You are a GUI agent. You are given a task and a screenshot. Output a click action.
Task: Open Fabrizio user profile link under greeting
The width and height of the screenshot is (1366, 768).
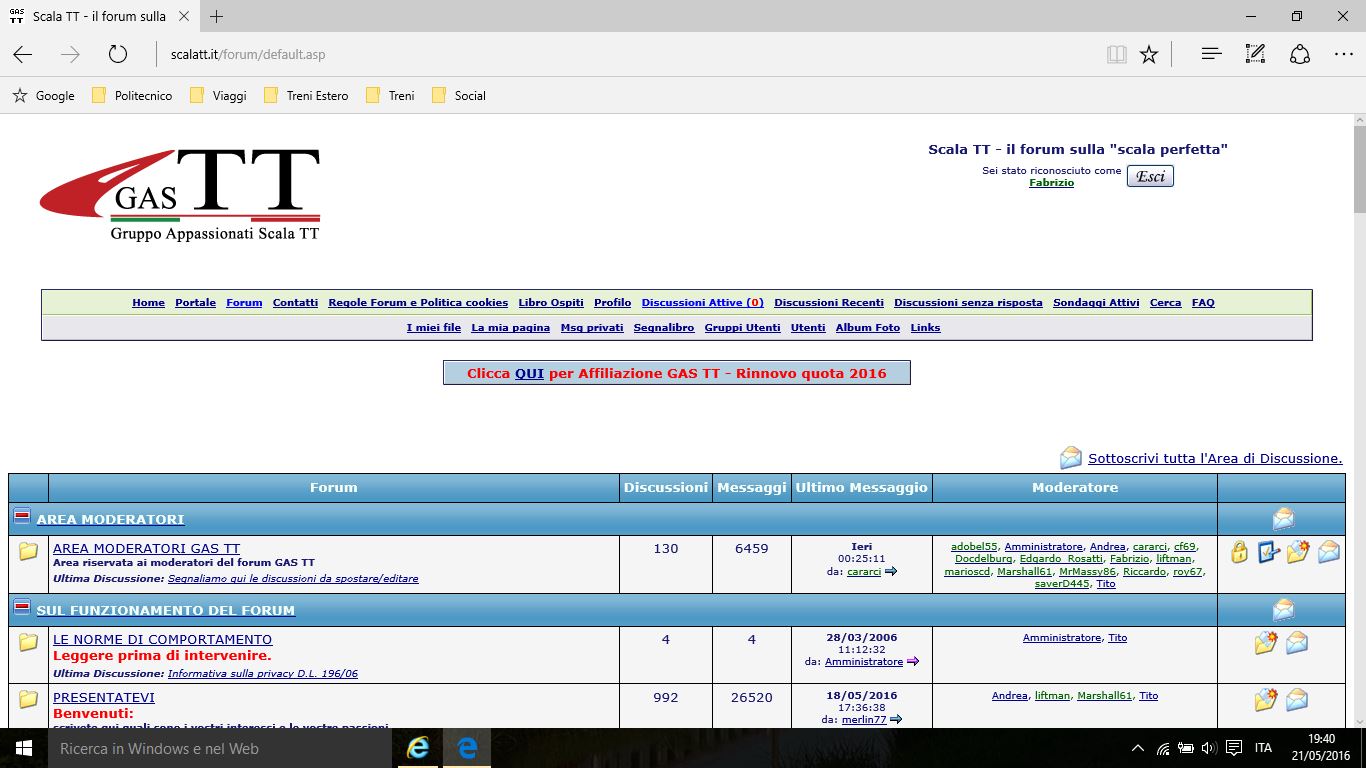coord(1051,183)
